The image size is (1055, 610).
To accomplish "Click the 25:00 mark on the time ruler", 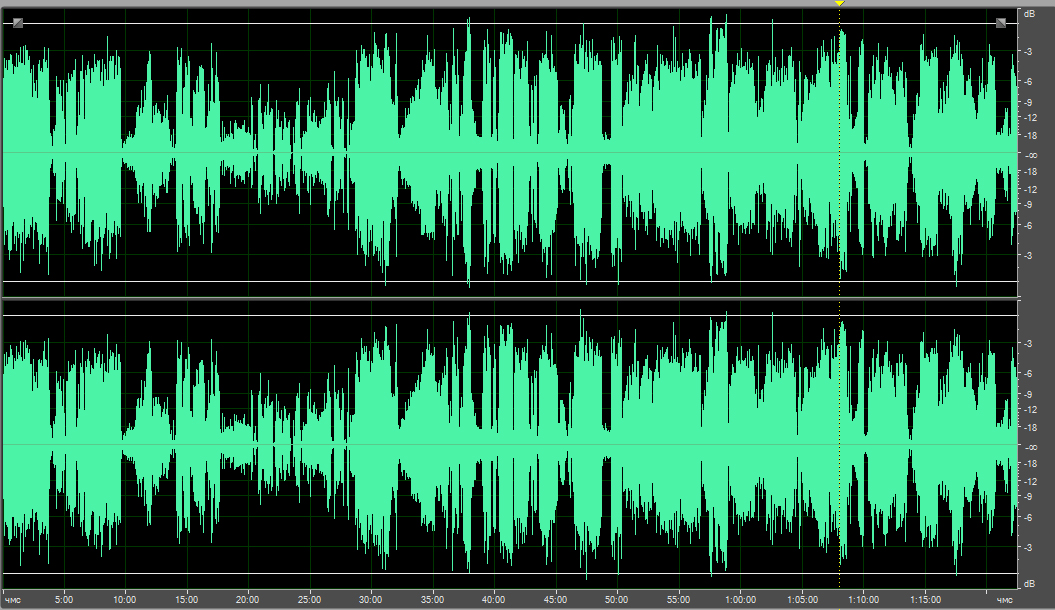I will coord(310,599).
